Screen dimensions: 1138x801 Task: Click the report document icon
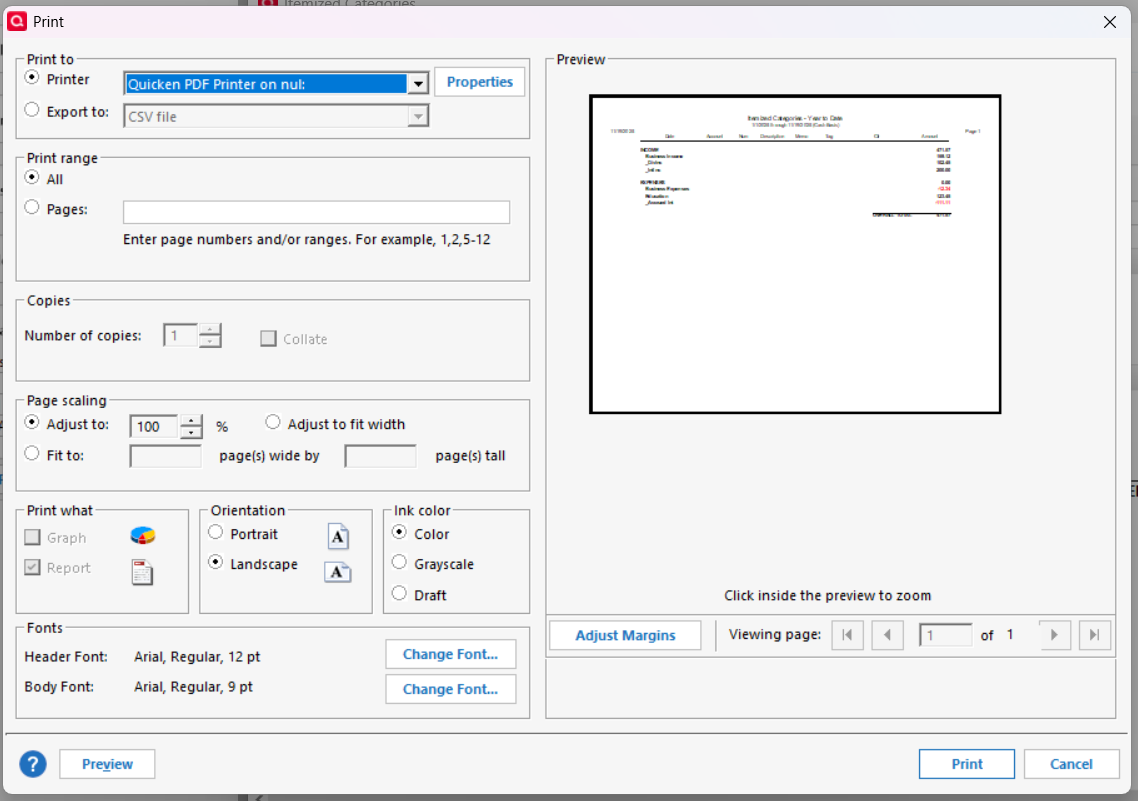[142, 572]
